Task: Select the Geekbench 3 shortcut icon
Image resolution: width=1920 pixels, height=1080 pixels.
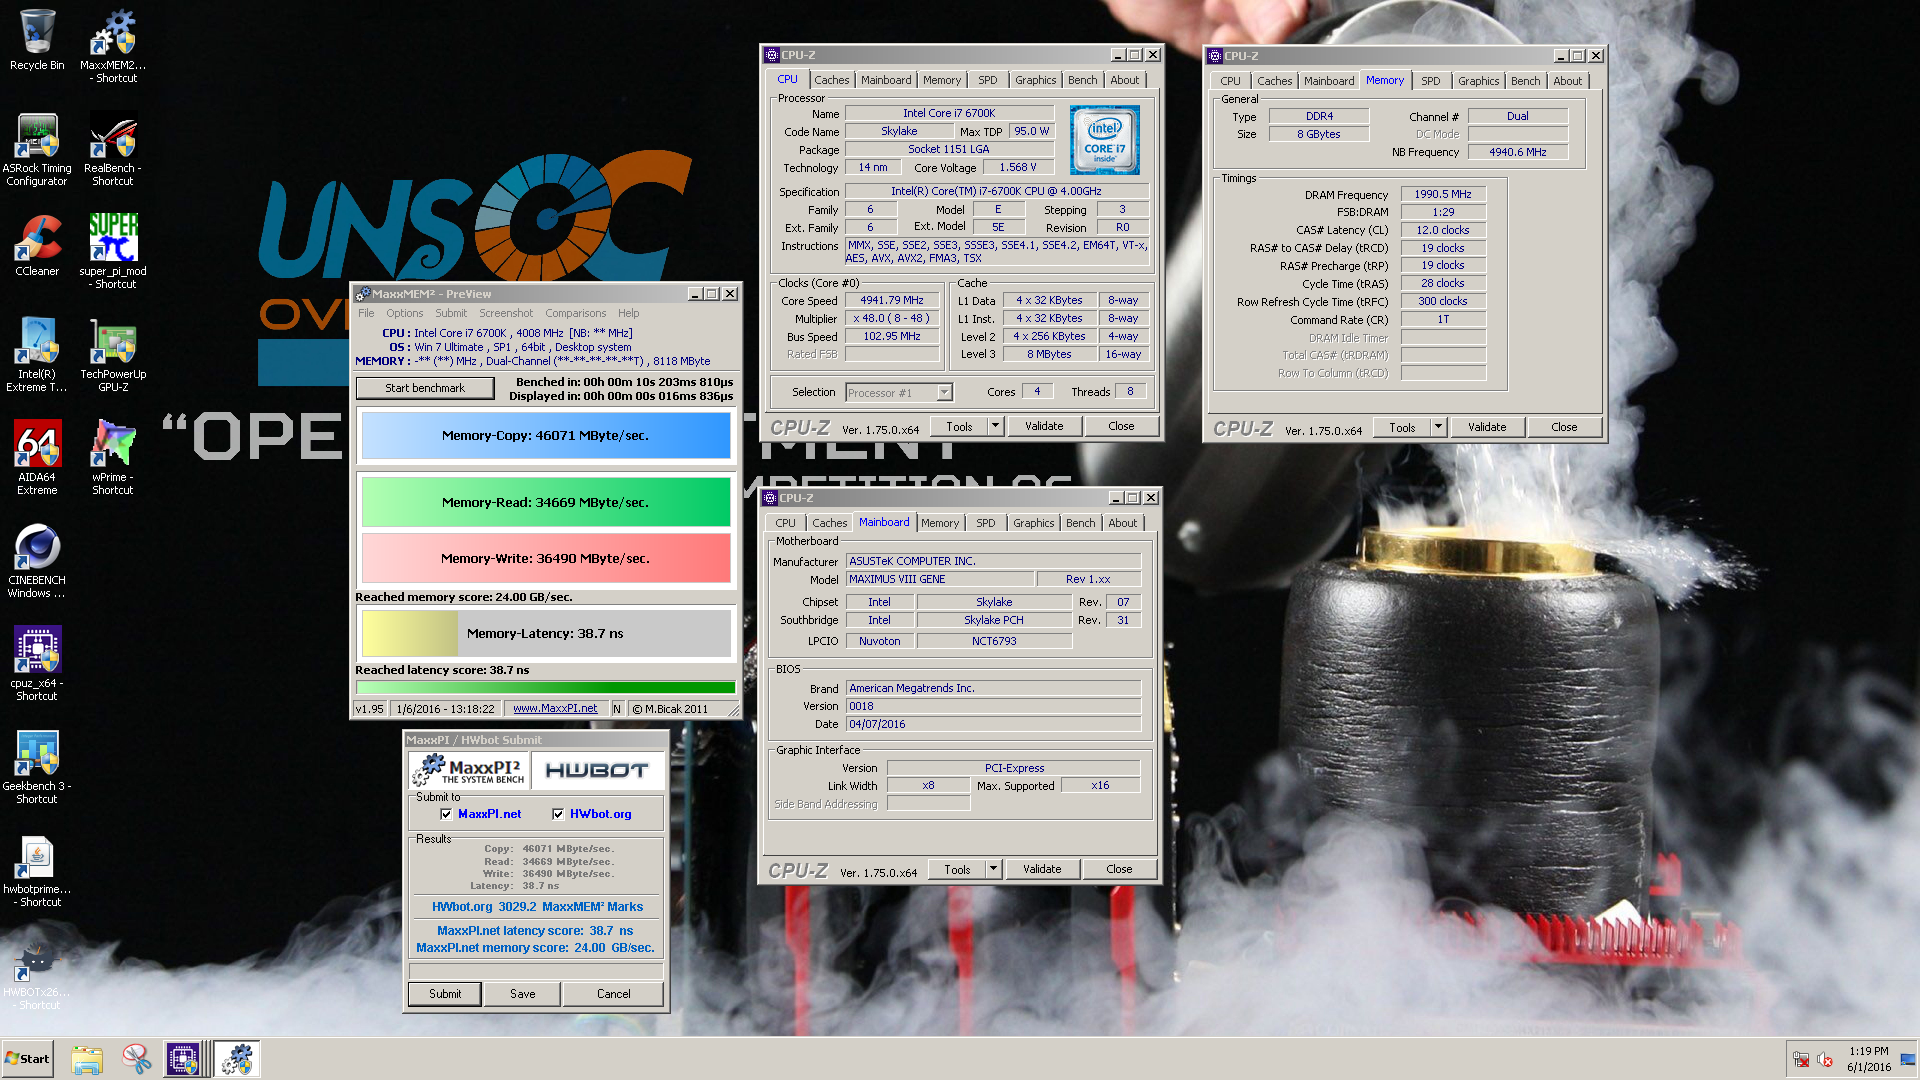Action: tap(37, 767)
